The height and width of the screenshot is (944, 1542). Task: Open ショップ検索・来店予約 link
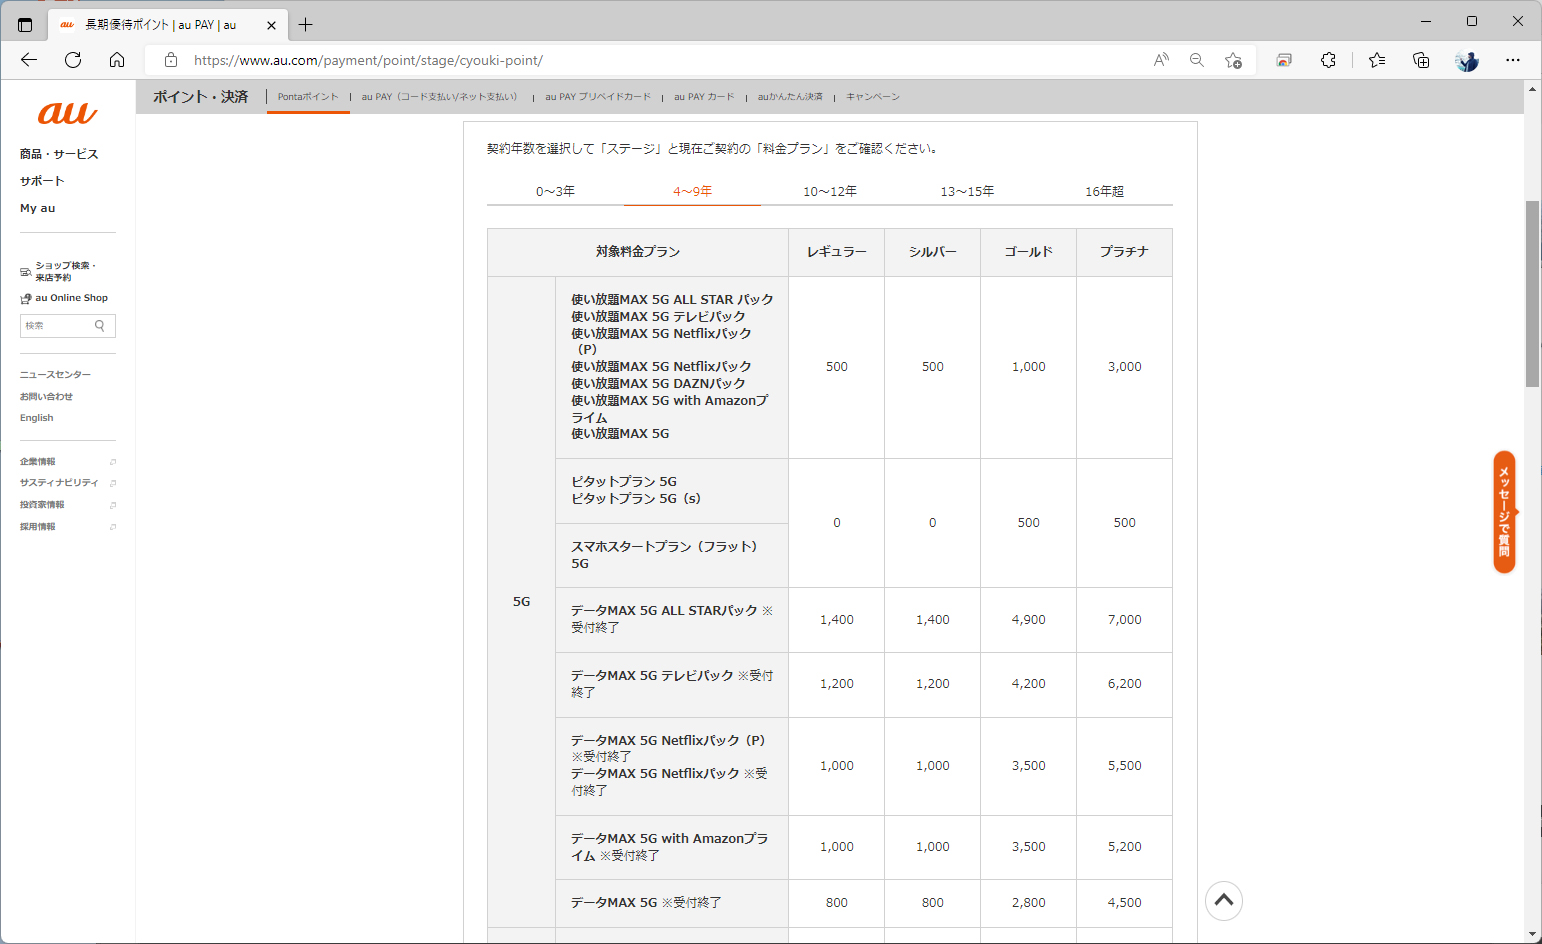66,271
